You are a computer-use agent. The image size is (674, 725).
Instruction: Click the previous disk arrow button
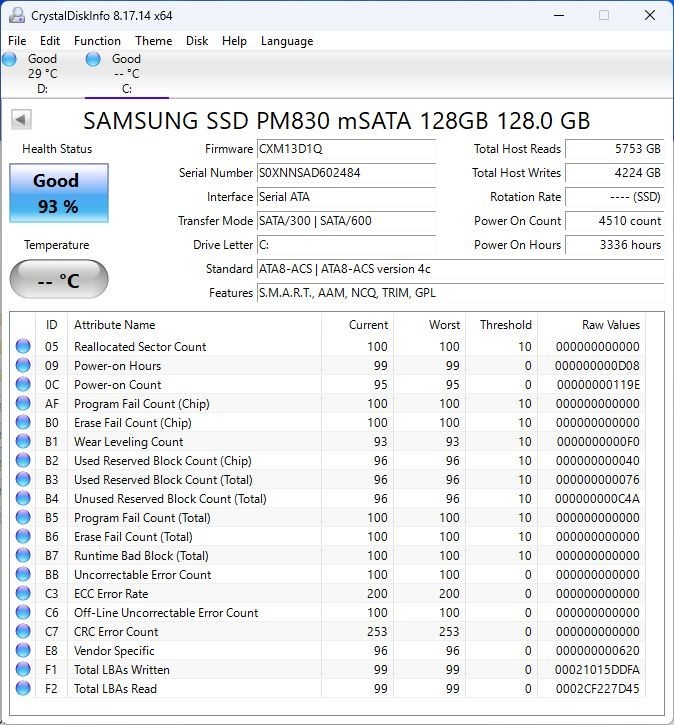tap(21, 120)
